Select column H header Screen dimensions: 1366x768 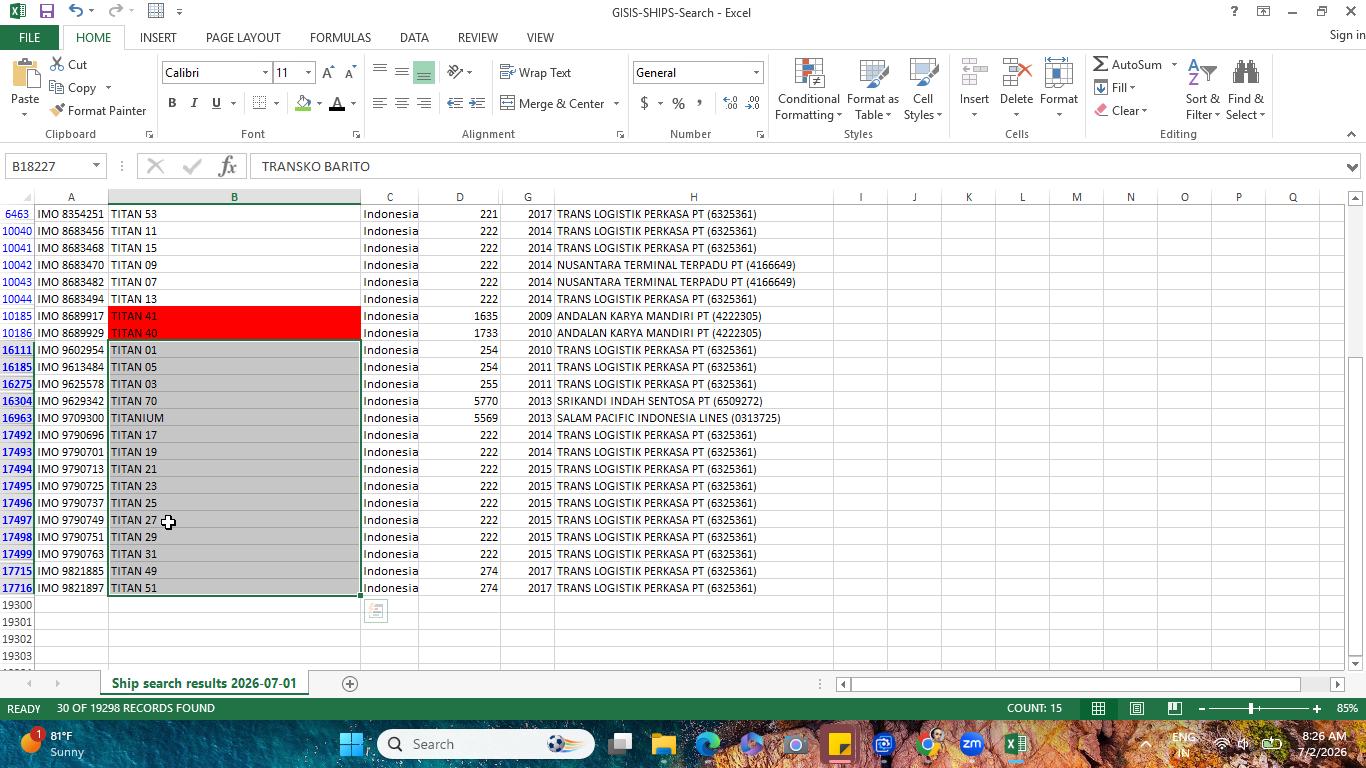coord(693,197)
